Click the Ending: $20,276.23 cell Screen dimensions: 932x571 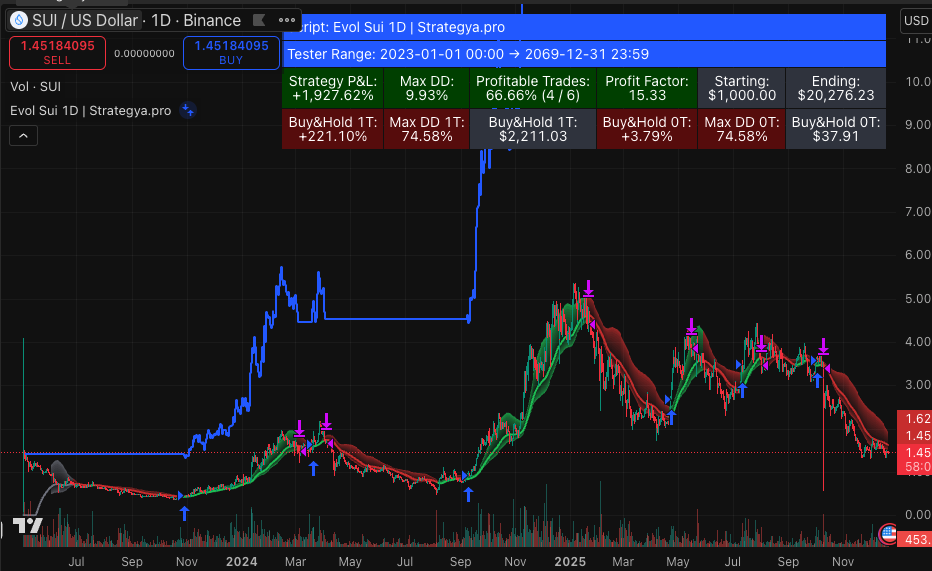tap(836, 88)
